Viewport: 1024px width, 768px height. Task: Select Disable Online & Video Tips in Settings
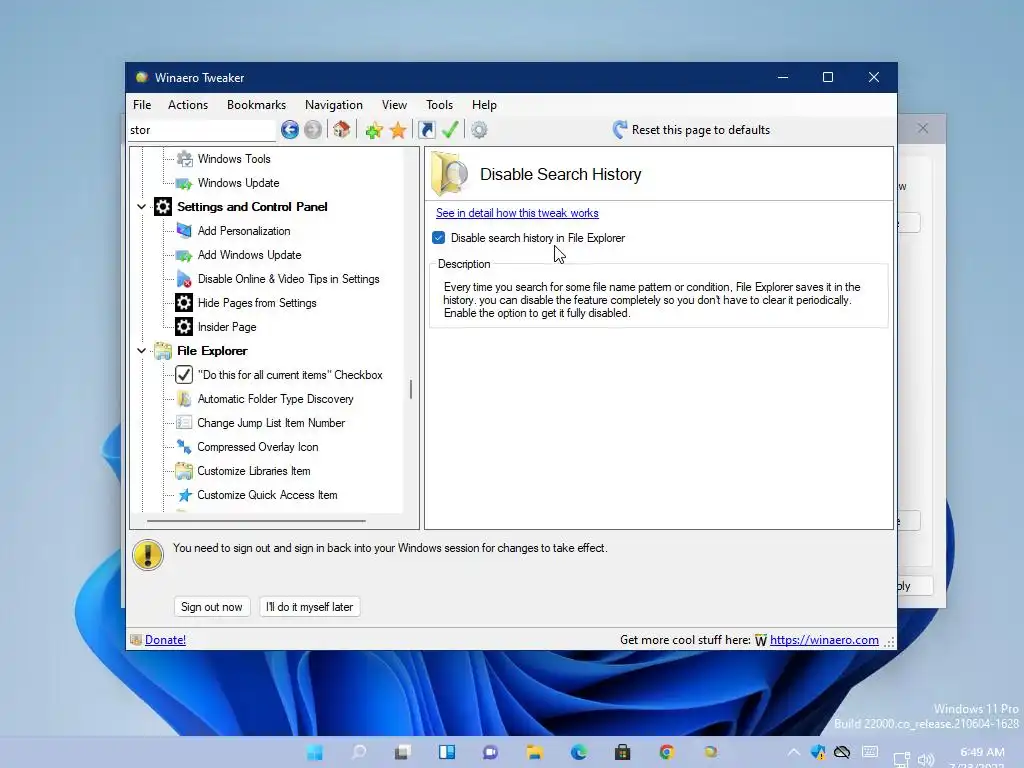288,279
